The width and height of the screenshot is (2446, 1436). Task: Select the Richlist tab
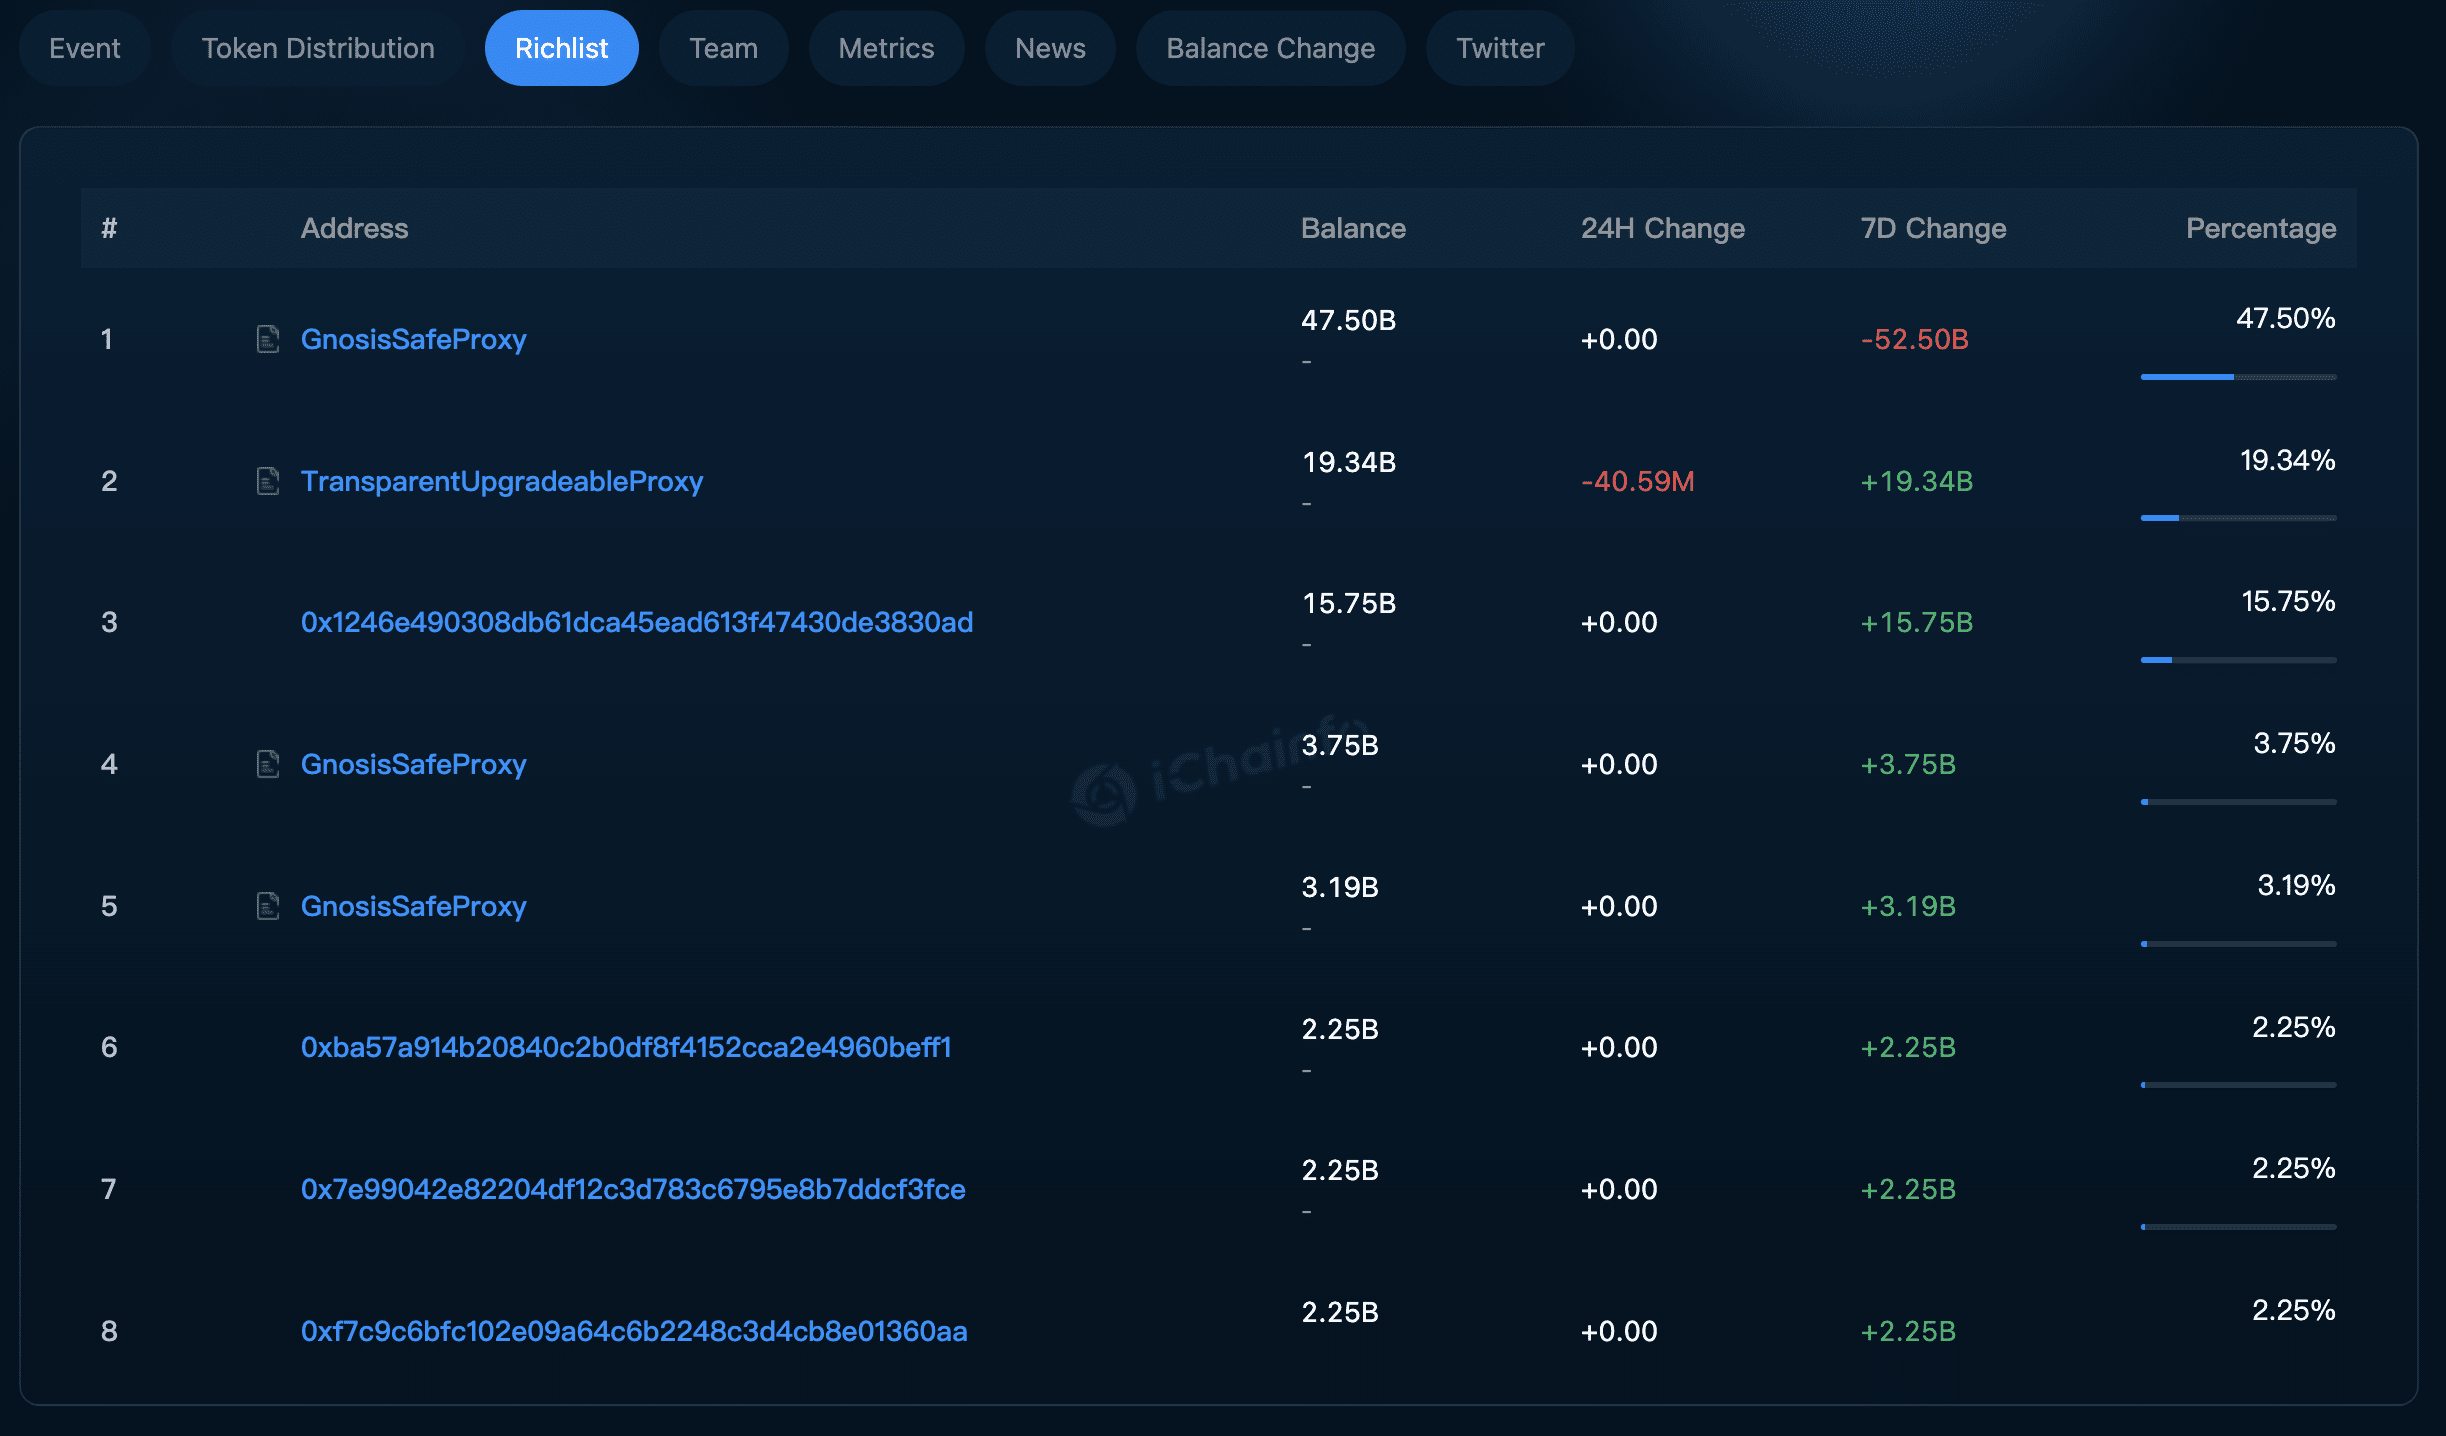coord(561,47)
